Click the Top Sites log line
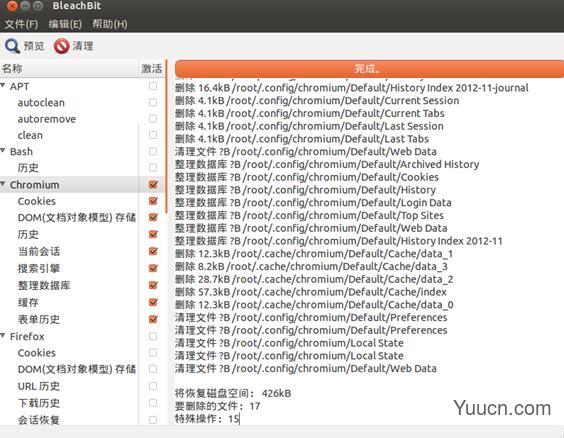Screen dimensions: 564x438 309,215
